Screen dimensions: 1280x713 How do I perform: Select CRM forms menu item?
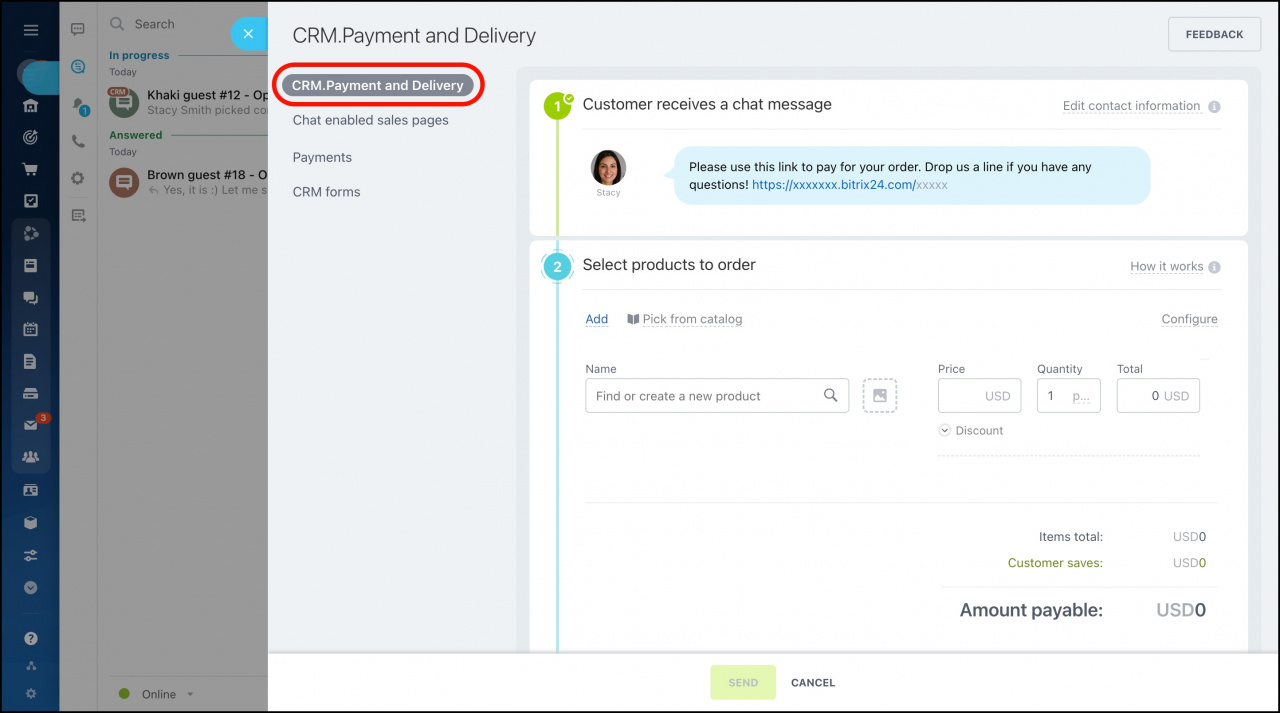(326, 192)
